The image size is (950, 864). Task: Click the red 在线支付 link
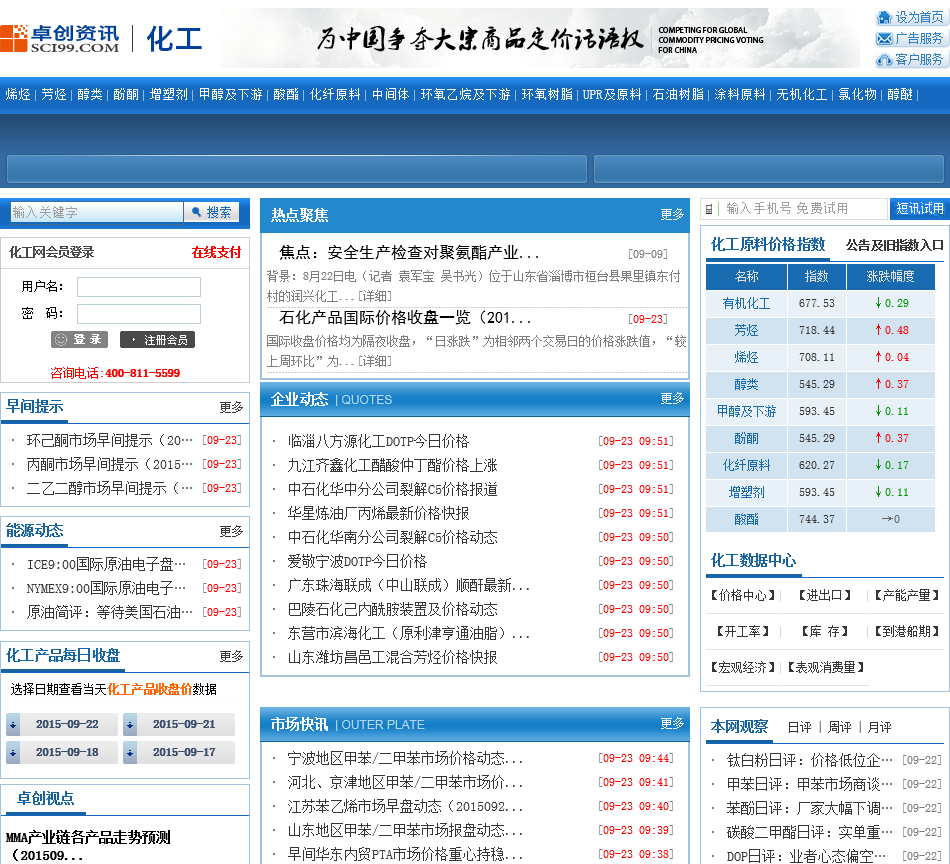tap(216, 252)
